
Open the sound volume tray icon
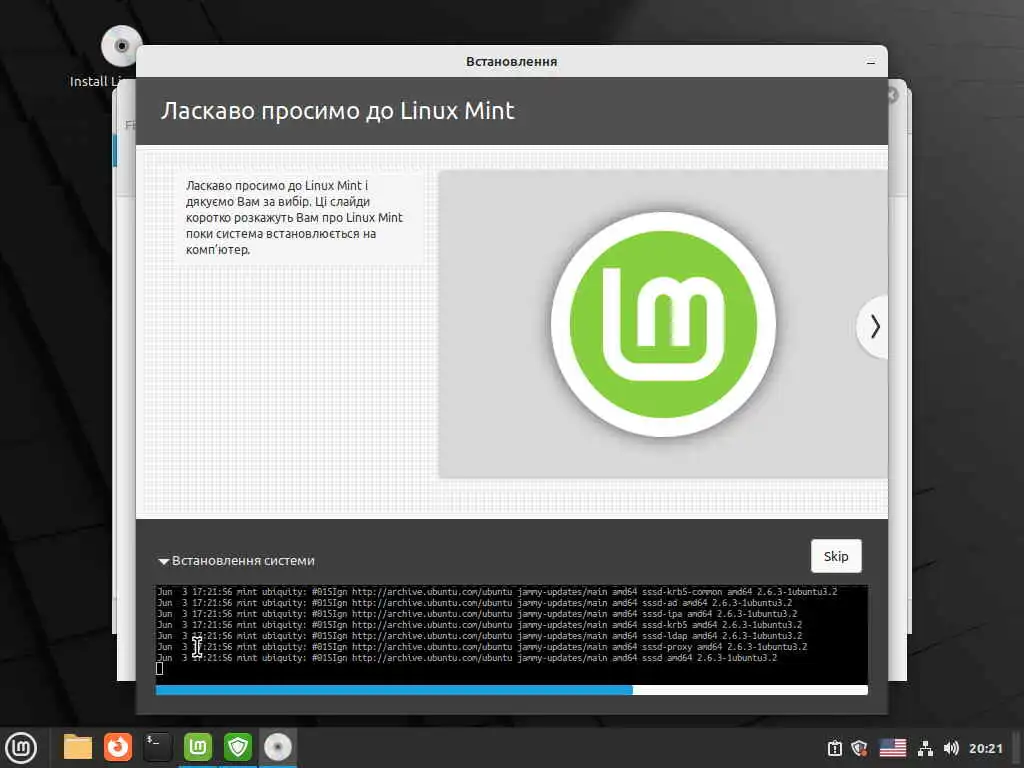[951, 748]
